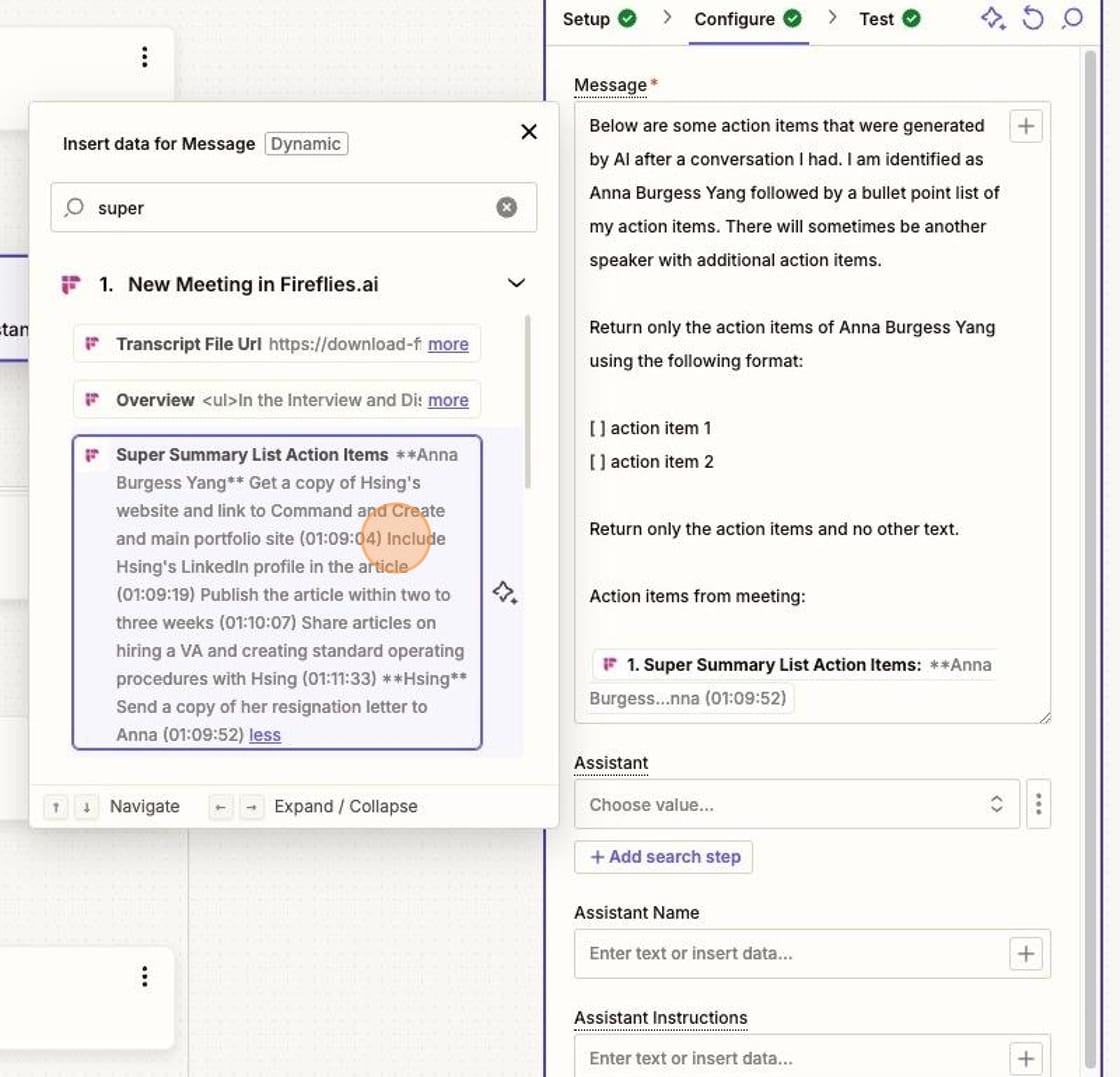
Task: Click plus button in Assistant Name field
Action: pyautogui.click(x=1026, y=953)
